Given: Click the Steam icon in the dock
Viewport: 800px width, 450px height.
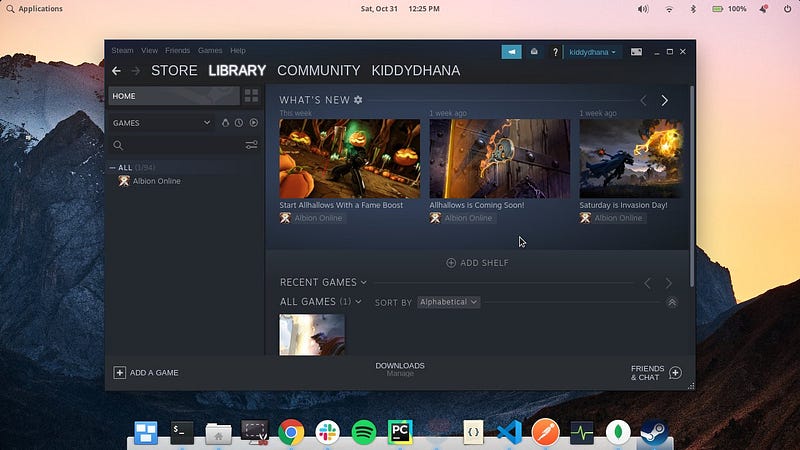Looking at the screenshot, I should [654, 433].
